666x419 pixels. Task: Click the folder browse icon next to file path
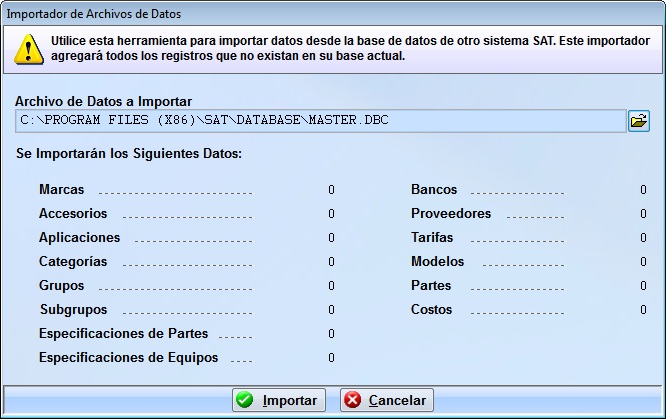[x=638, y=121]
